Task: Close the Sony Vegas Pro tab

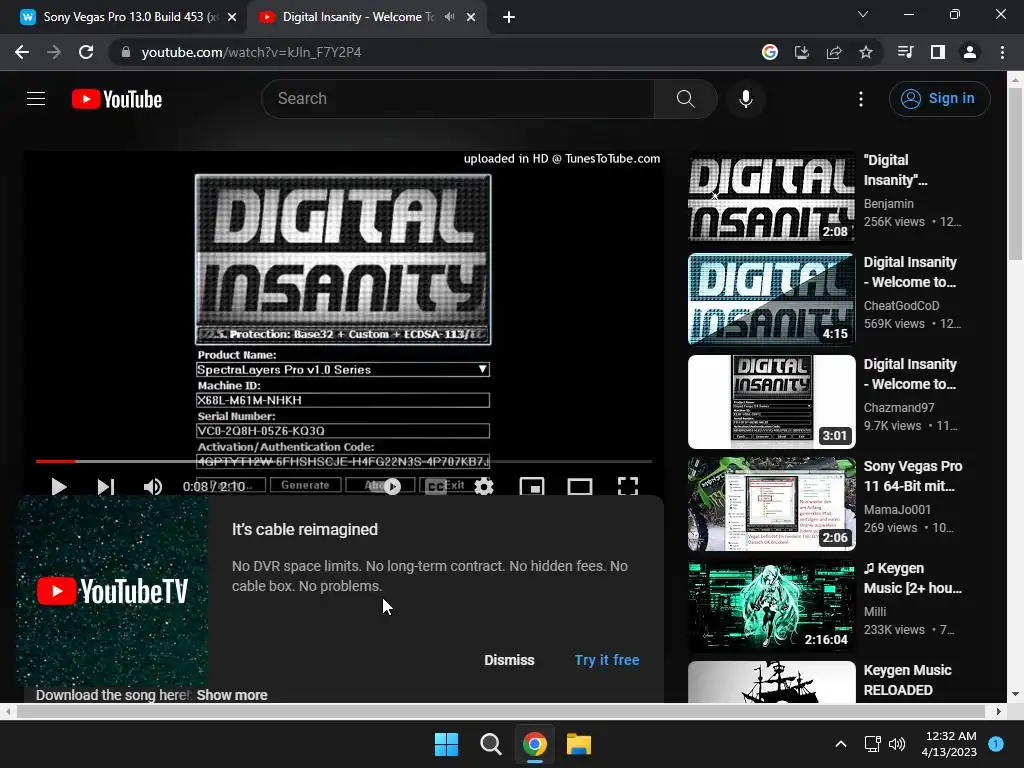Action: tap(232, 17)
